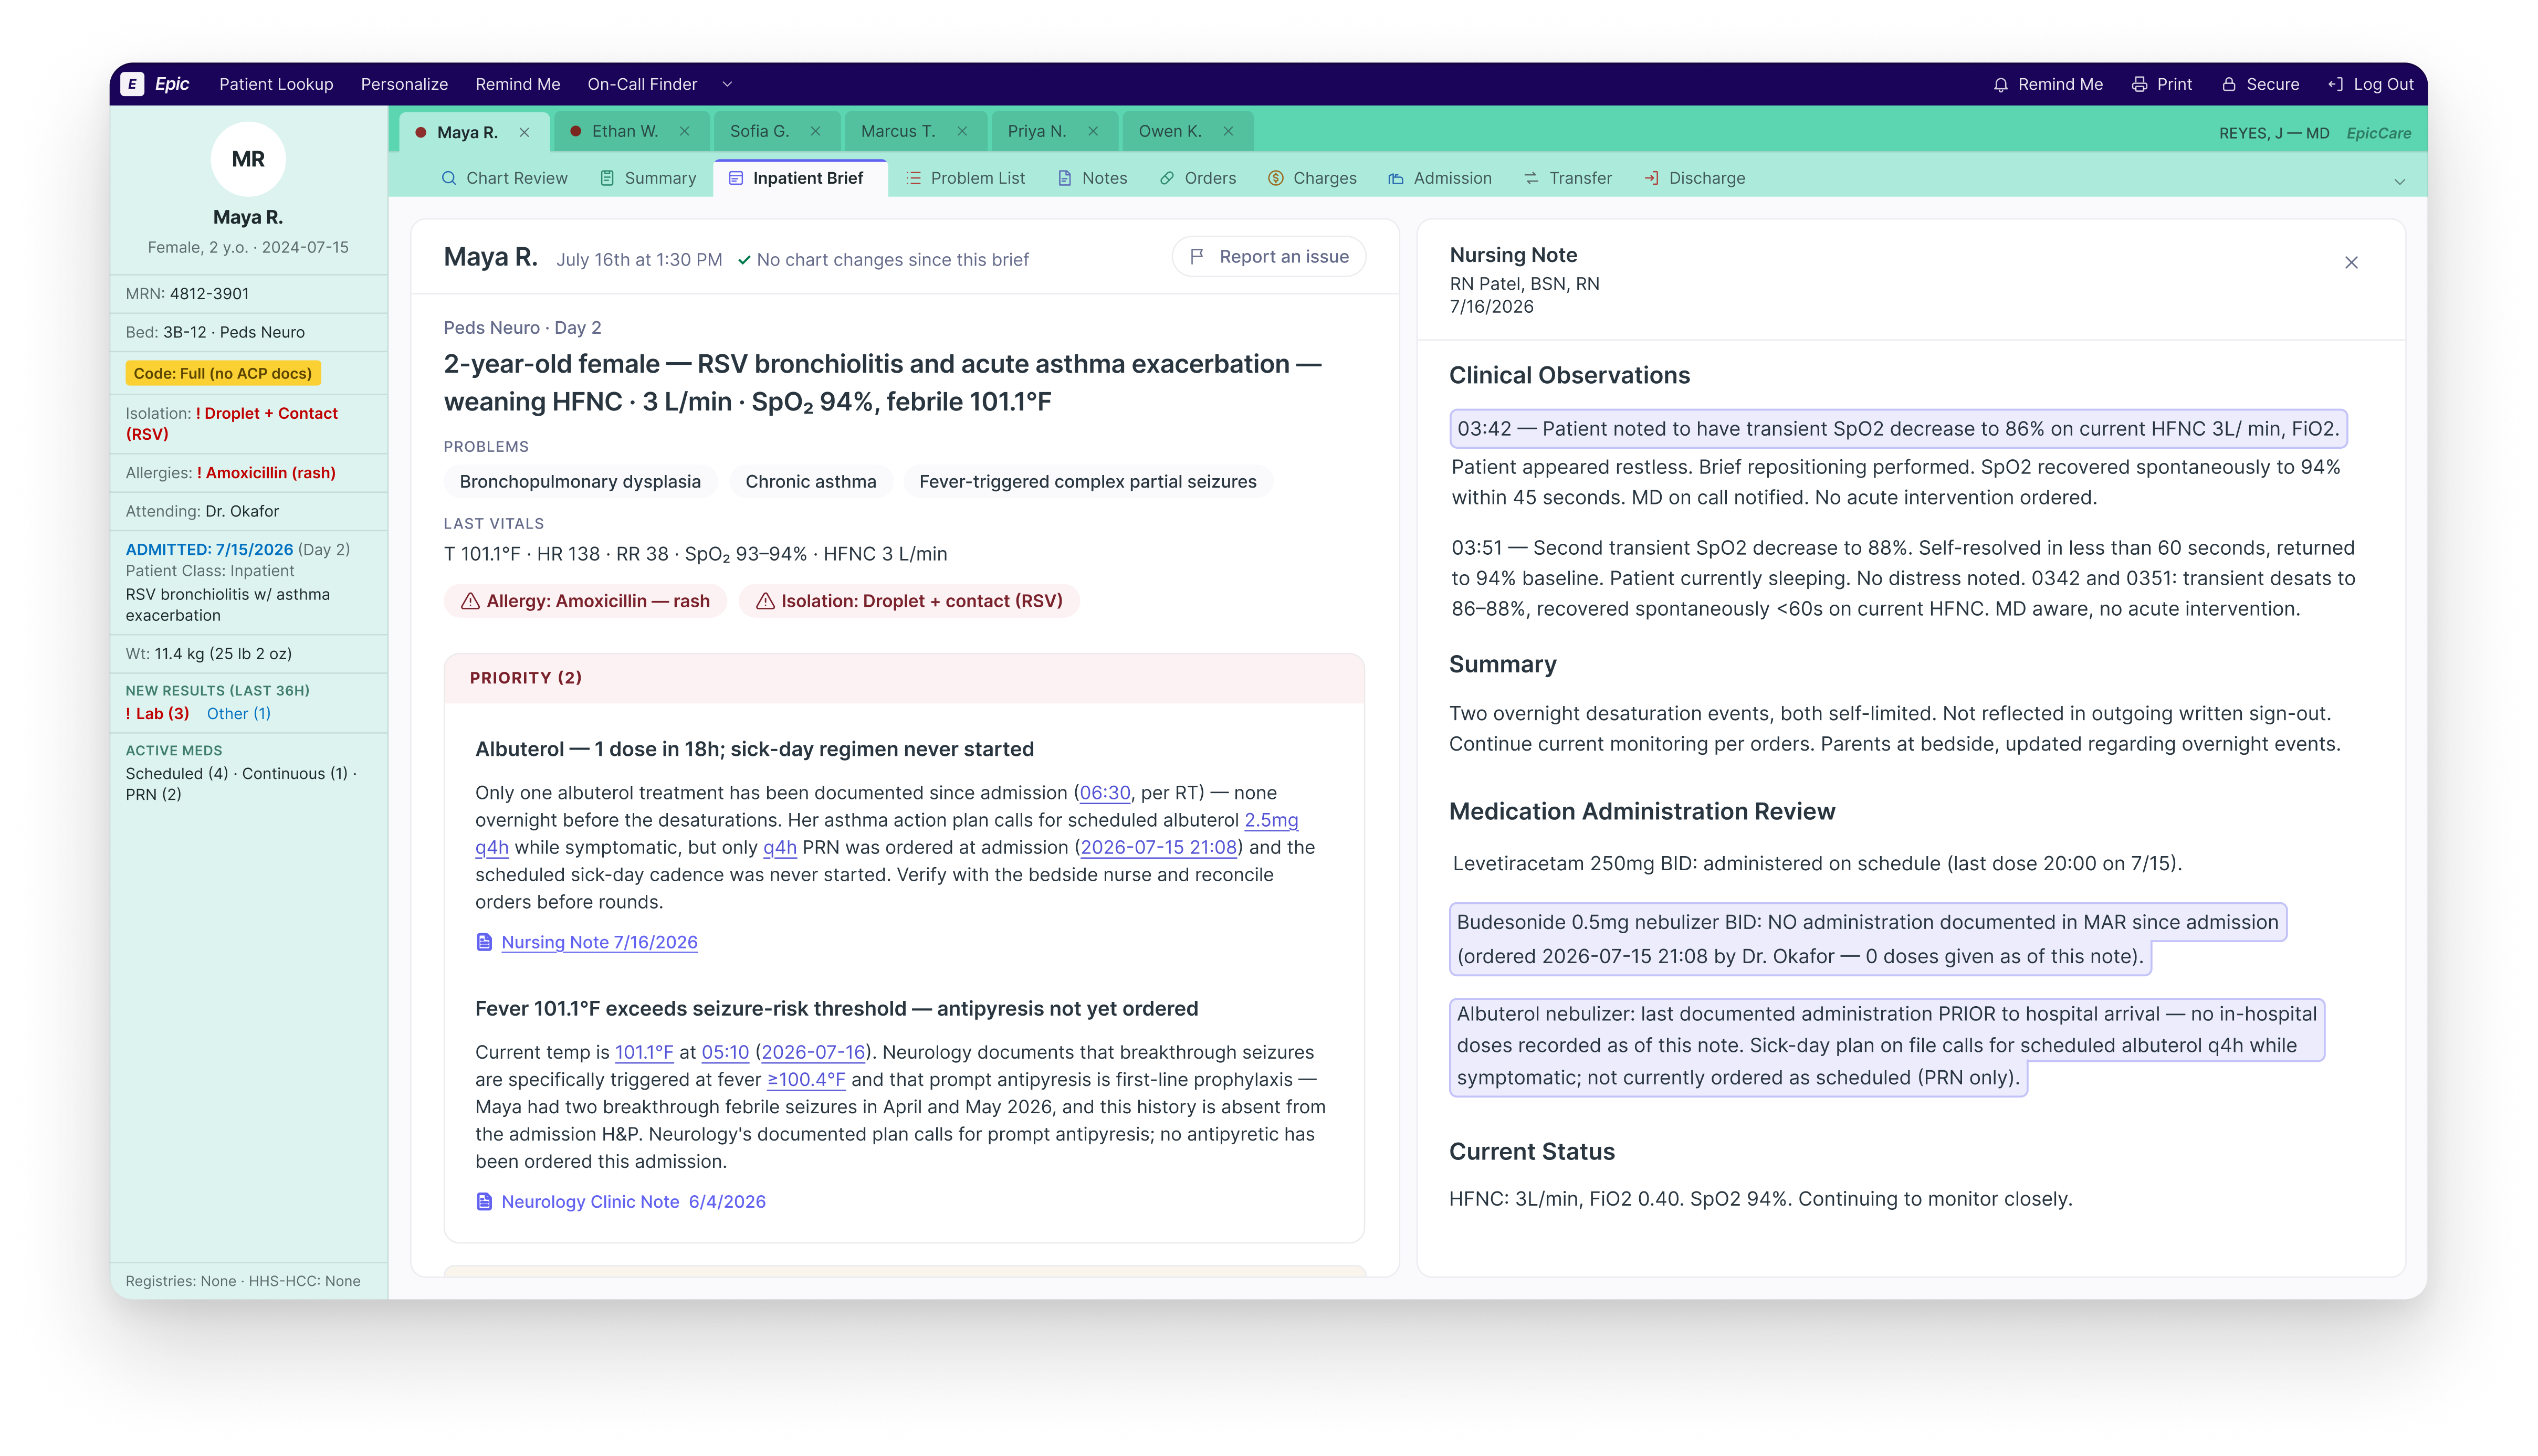Click the Epic logo icon
The width and height of the screenshot is (2538, 1456).
click(132, 84)
